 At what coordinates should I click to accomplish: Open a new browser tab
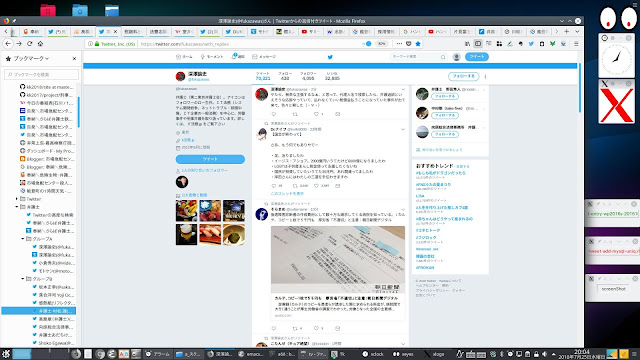[567, 31]
